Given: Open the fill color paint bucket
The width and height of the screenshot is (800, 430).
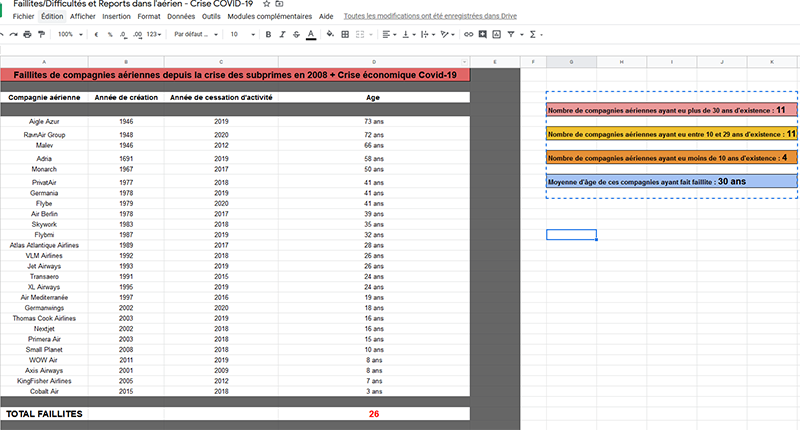Looking at the screenshot, I should (x=330, y=34).
